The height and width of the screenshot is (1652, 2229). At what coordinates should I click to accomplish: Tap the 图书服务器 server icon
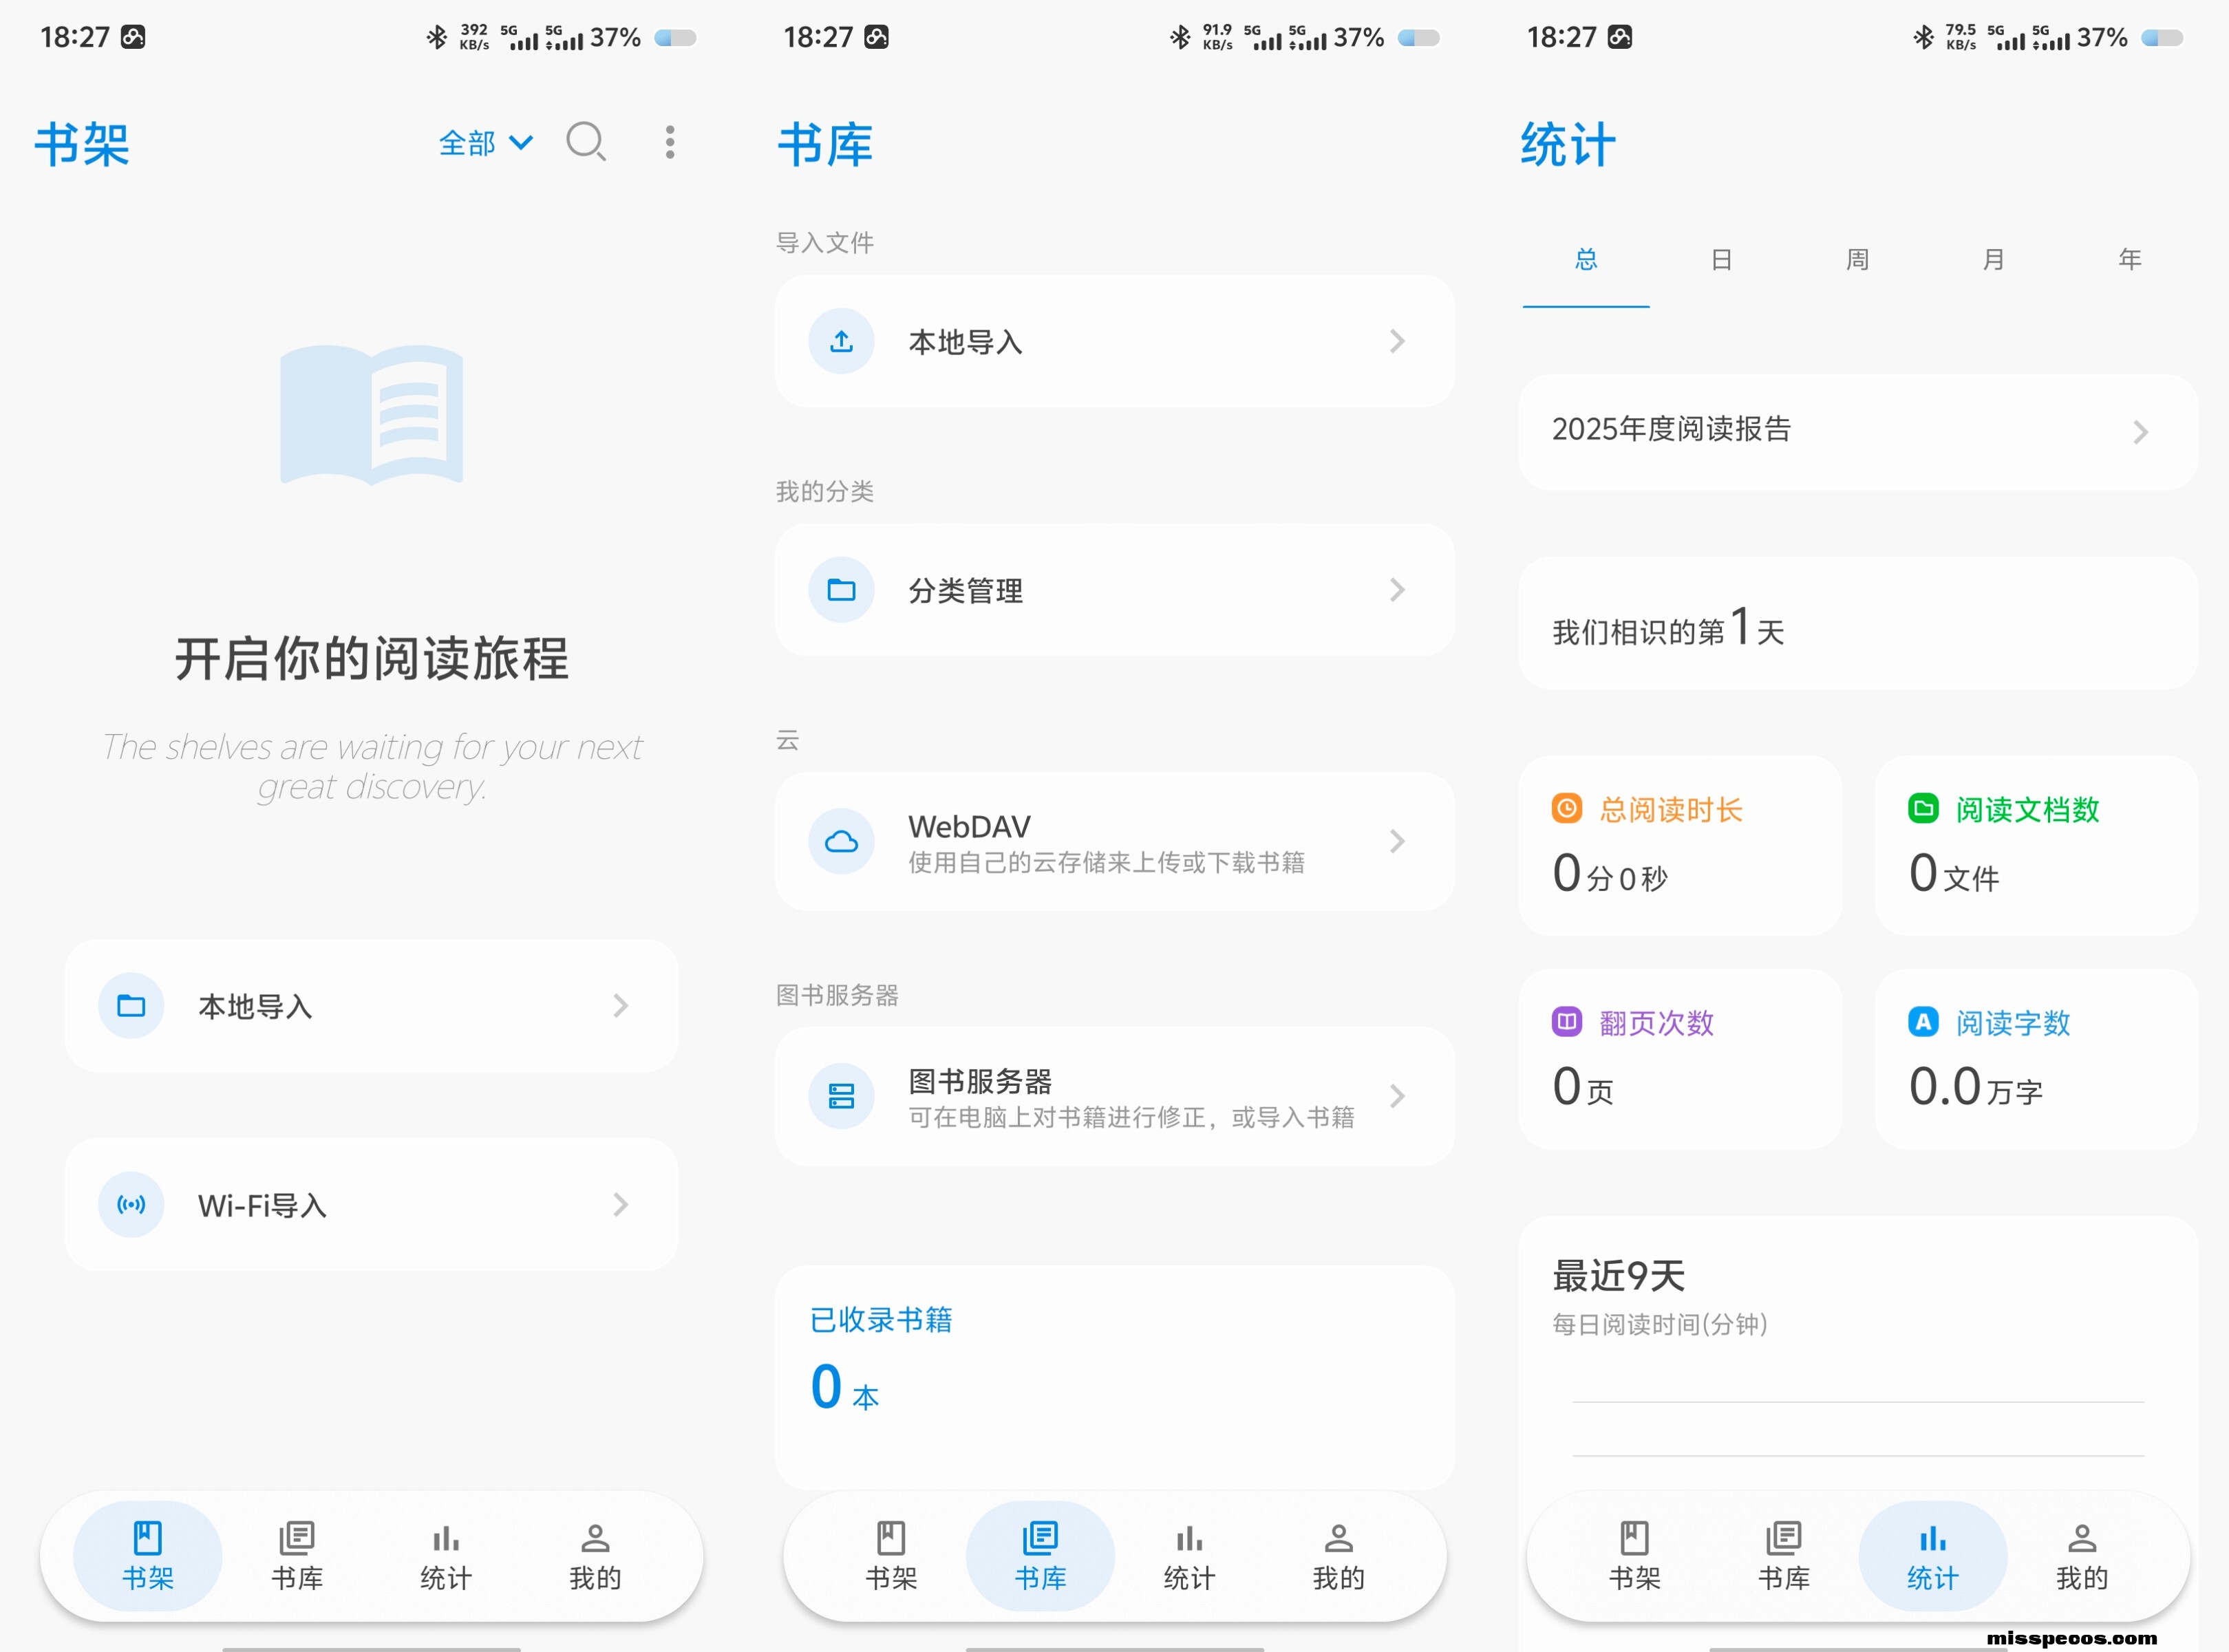pos(841,1097)
